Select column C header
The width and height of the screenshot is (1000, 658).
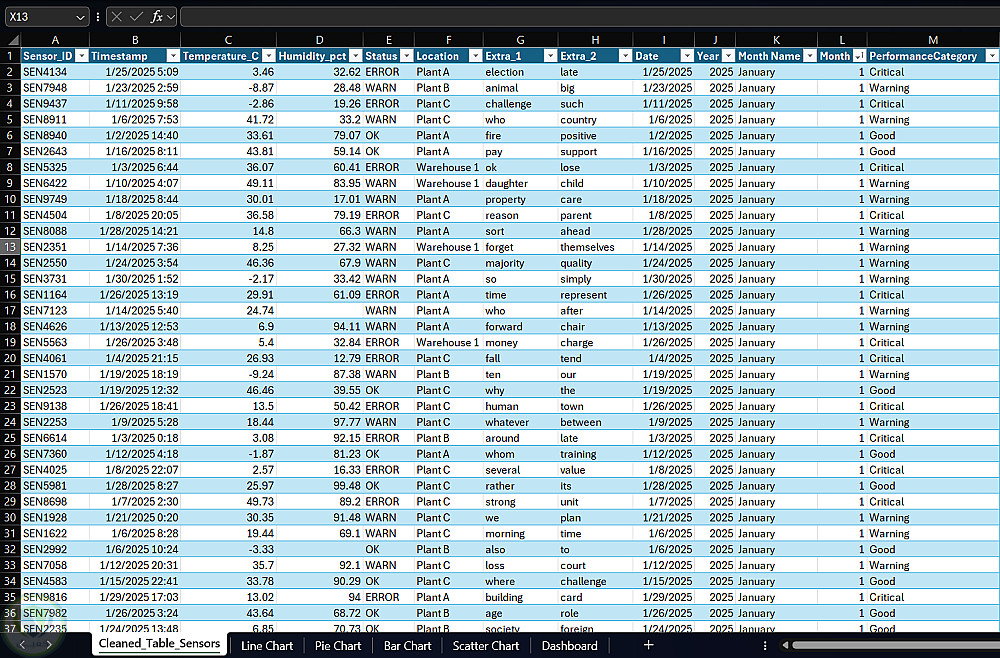point(228,40)
